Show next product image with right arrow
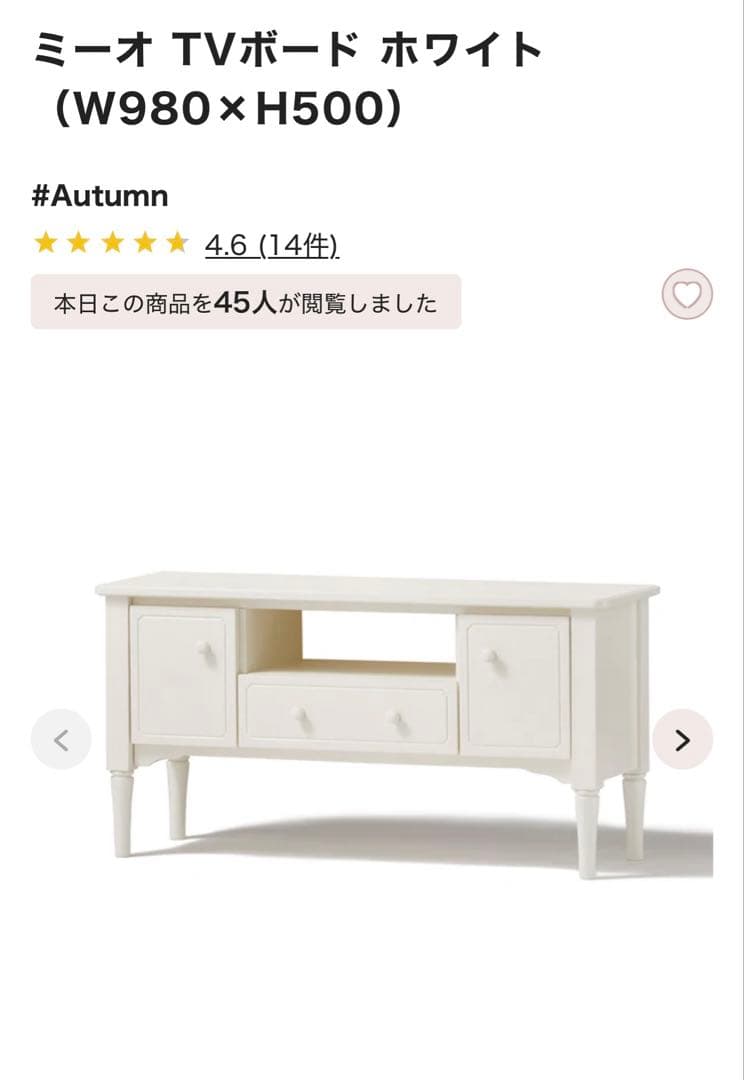 682,740
